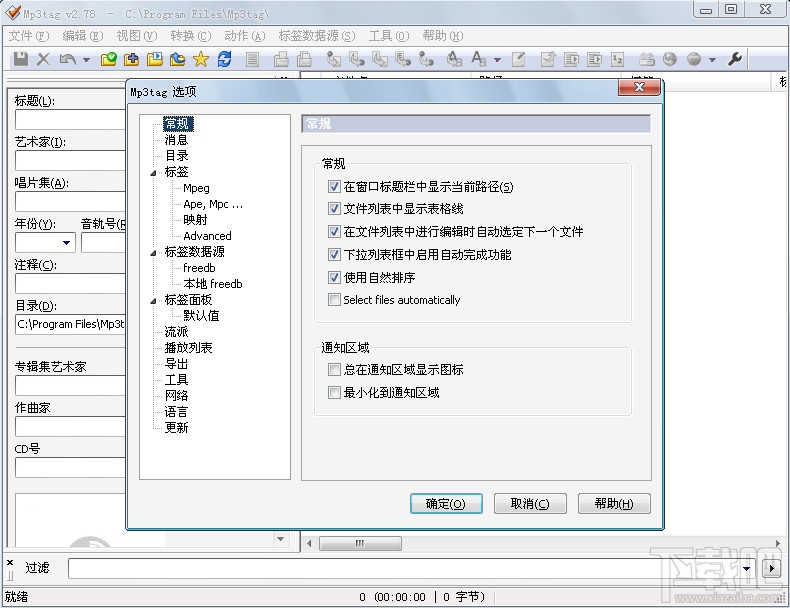Screen dimensions: 790x608
Task: Enable 总在通知区域显示图标 checkbox
Action: click(334, 369)
